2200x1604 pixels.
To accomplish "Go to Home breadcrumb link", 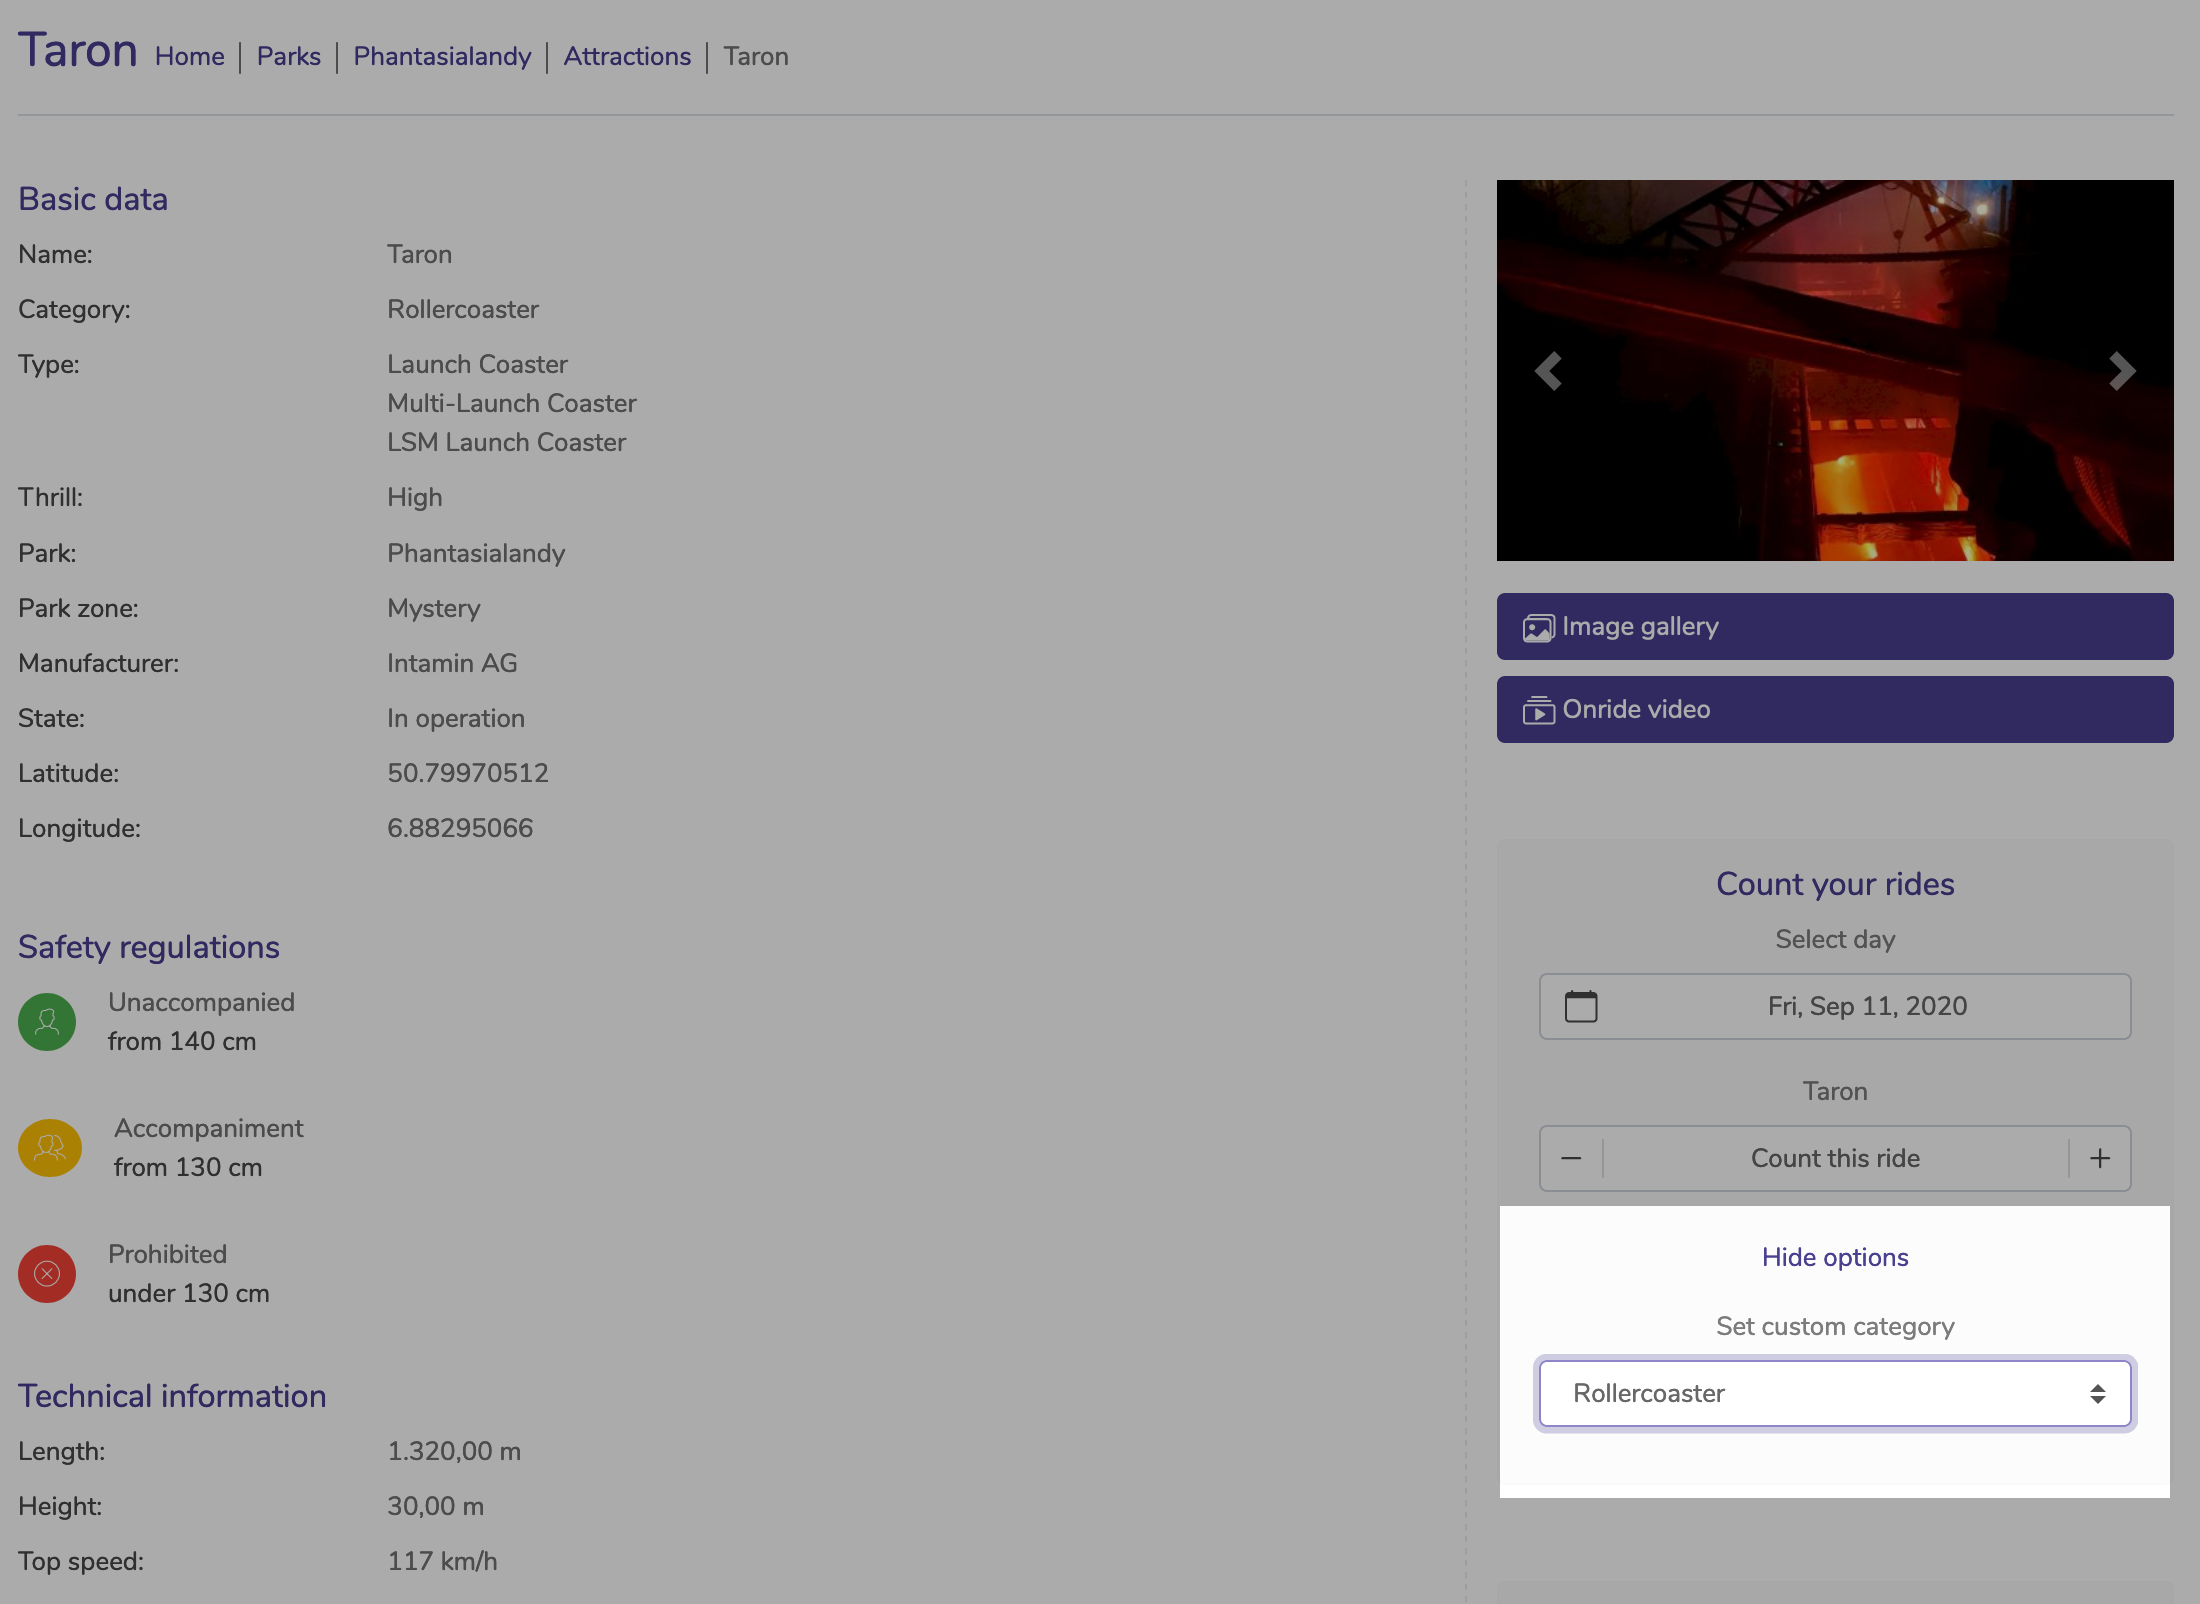I will pos(190,56).
